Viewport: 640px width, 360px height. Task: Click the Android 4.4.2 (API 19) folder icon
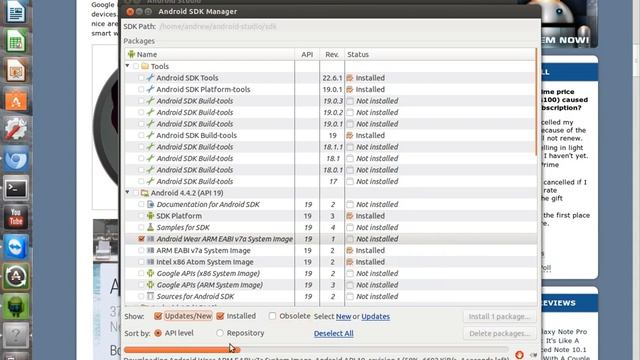click(x=145, y=193)
